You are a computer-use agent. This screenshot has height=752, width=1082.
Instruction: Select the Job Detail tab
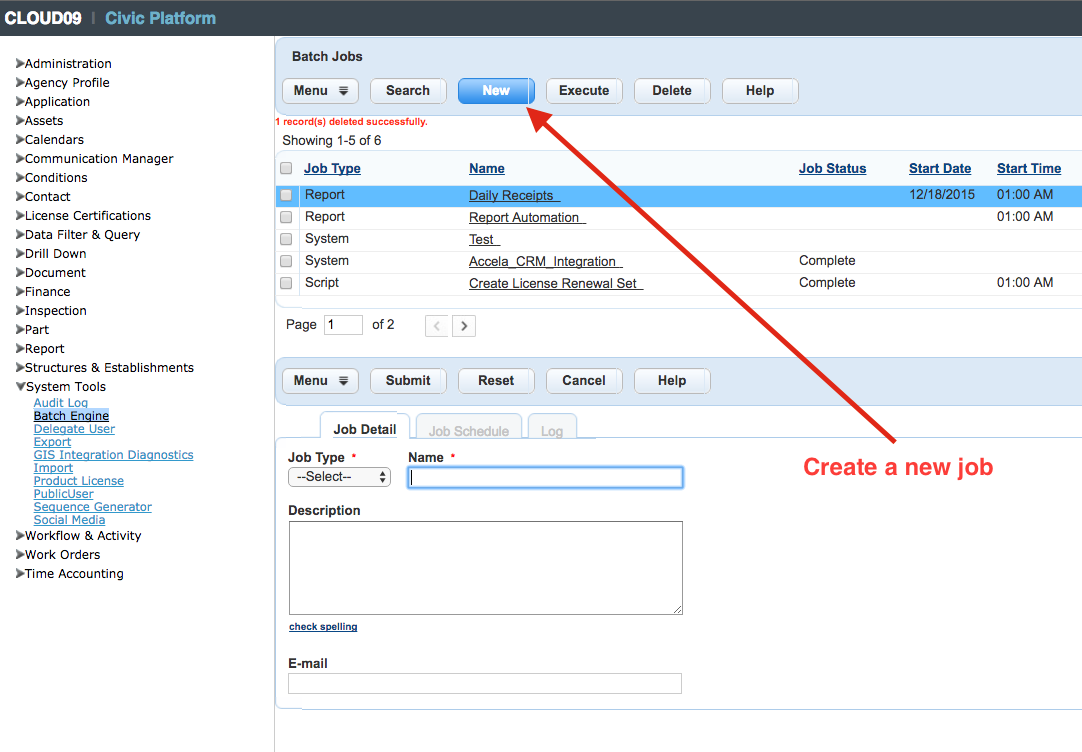[x=365, y=429]
